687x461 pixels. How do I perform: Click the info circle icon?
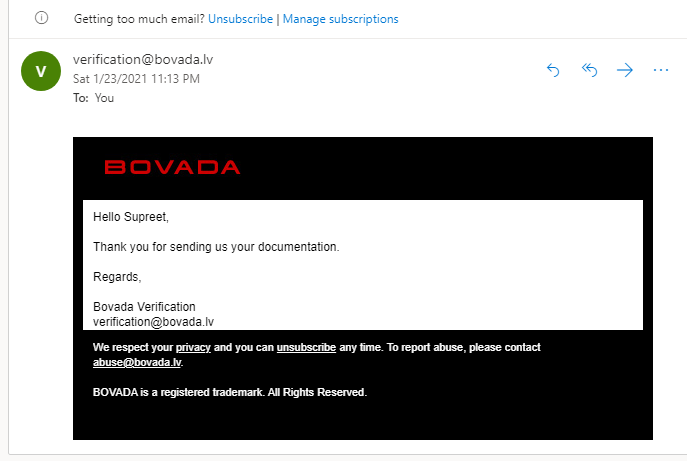[x=41, y=18]
